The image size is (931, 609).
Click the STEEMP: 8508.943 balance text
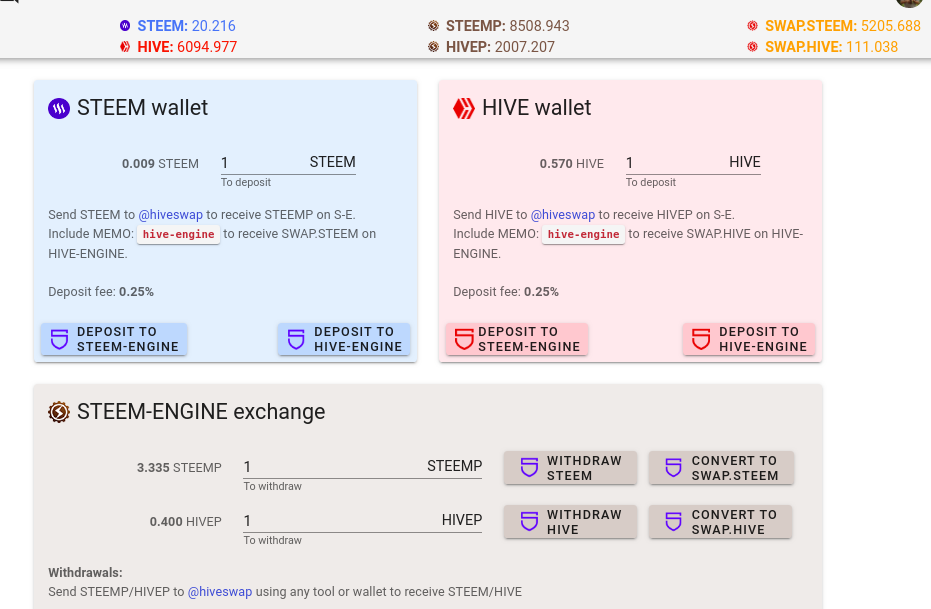[508, 26]
